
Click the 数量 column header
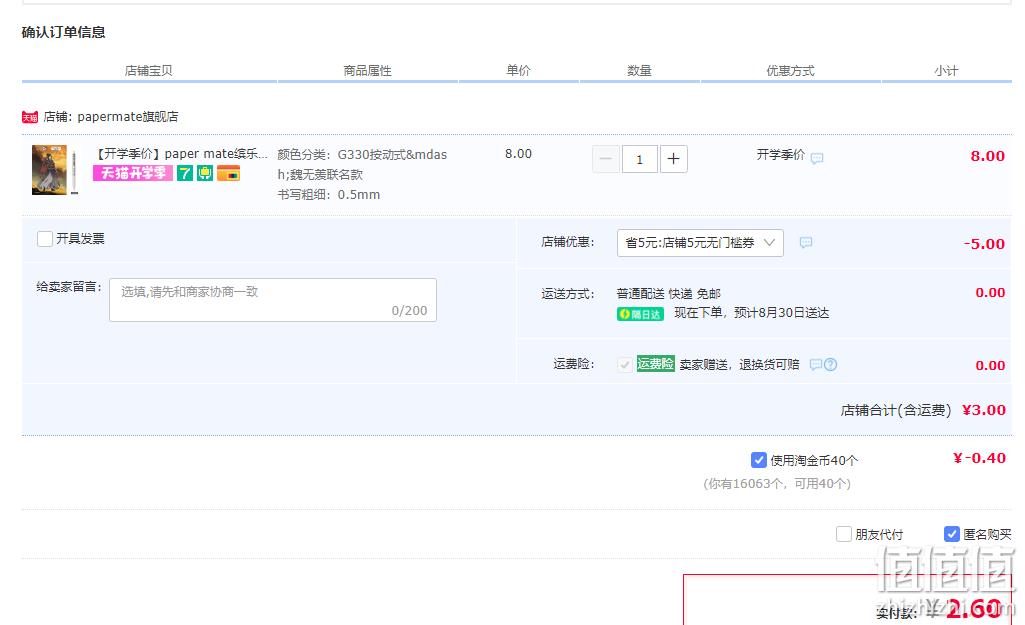tap(639, 71)
